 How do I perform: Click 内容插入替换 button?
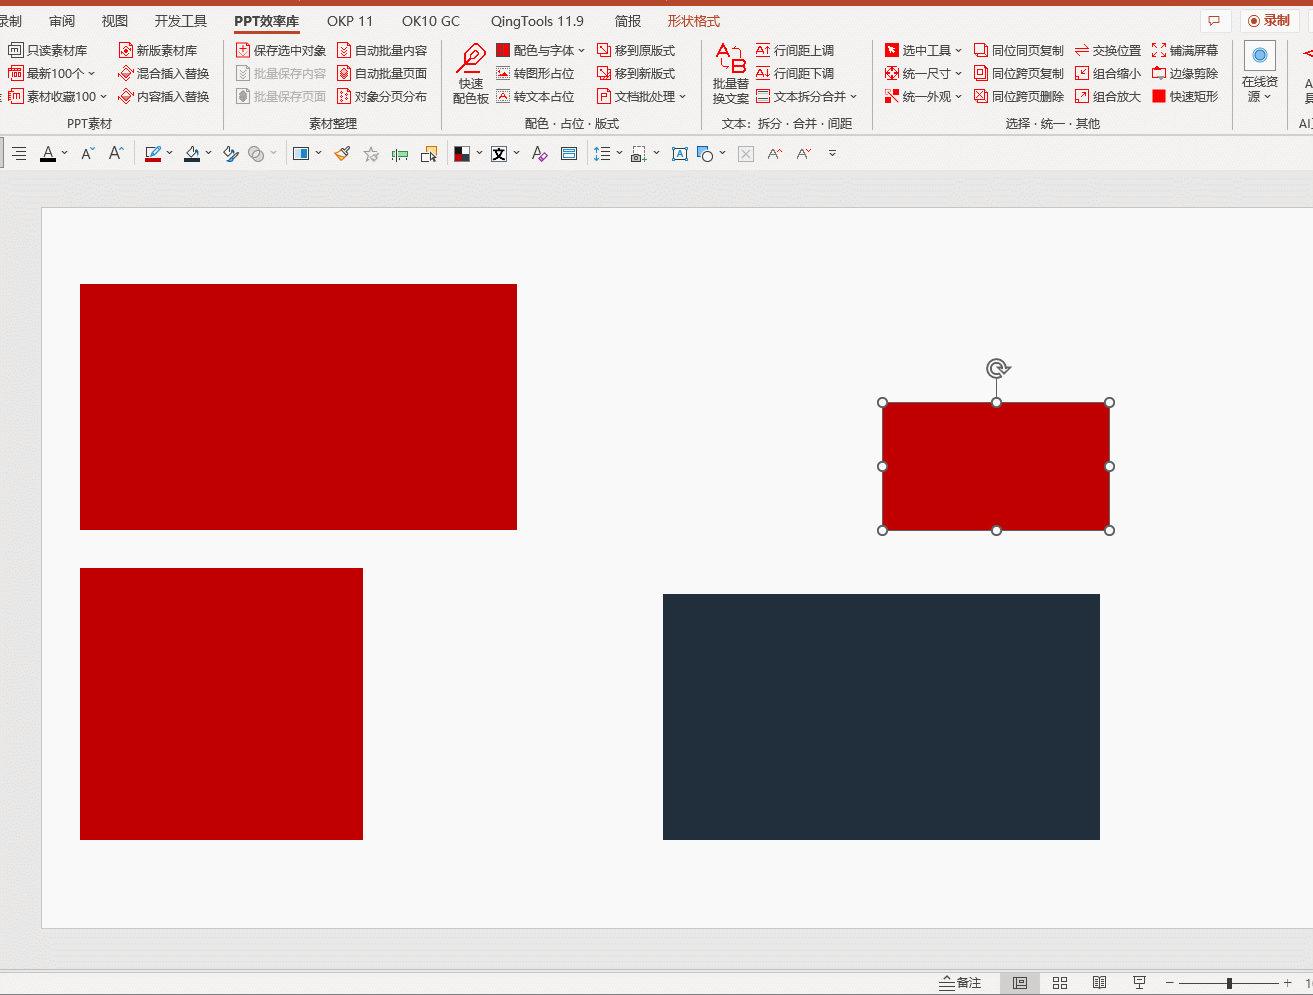(164, 96)
